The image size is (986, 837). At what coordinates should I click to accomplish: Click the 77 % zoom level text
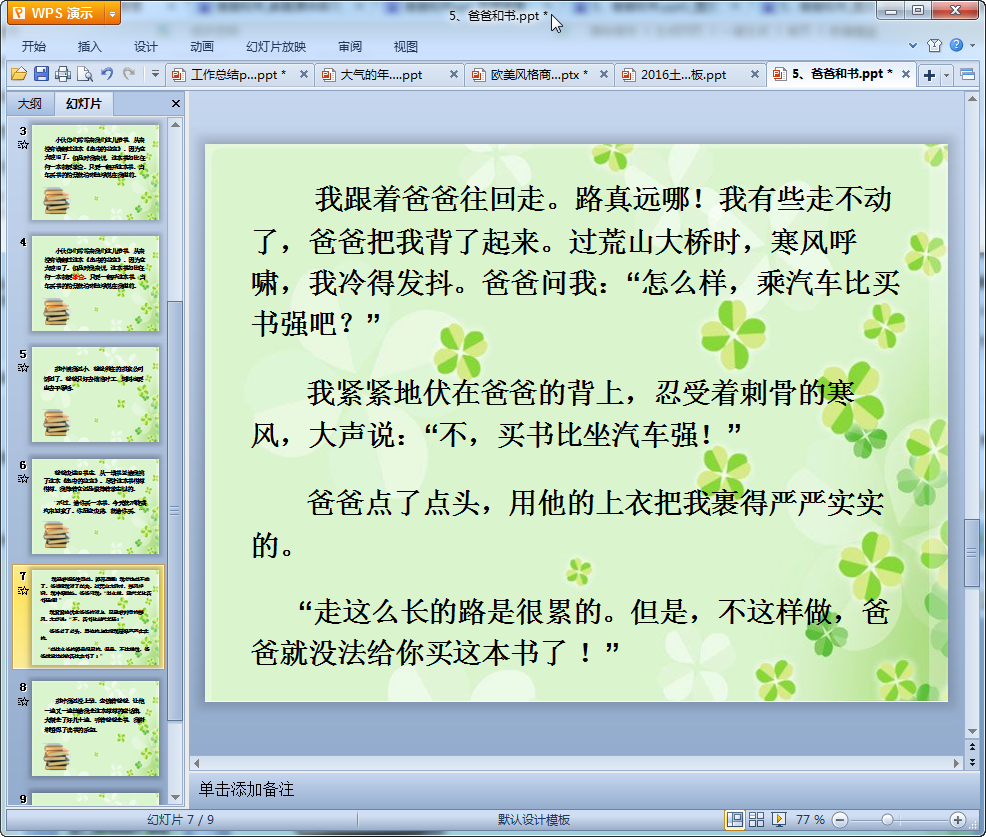tap(810, 819)
